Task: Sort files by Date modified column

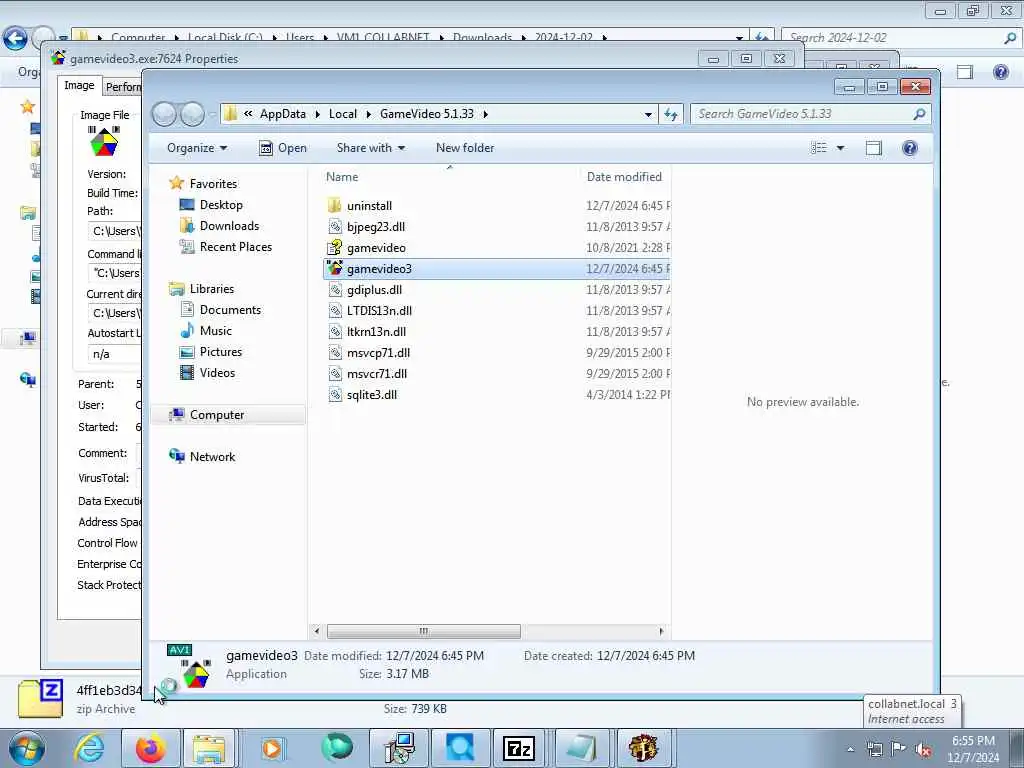Action: click(624, 177)
